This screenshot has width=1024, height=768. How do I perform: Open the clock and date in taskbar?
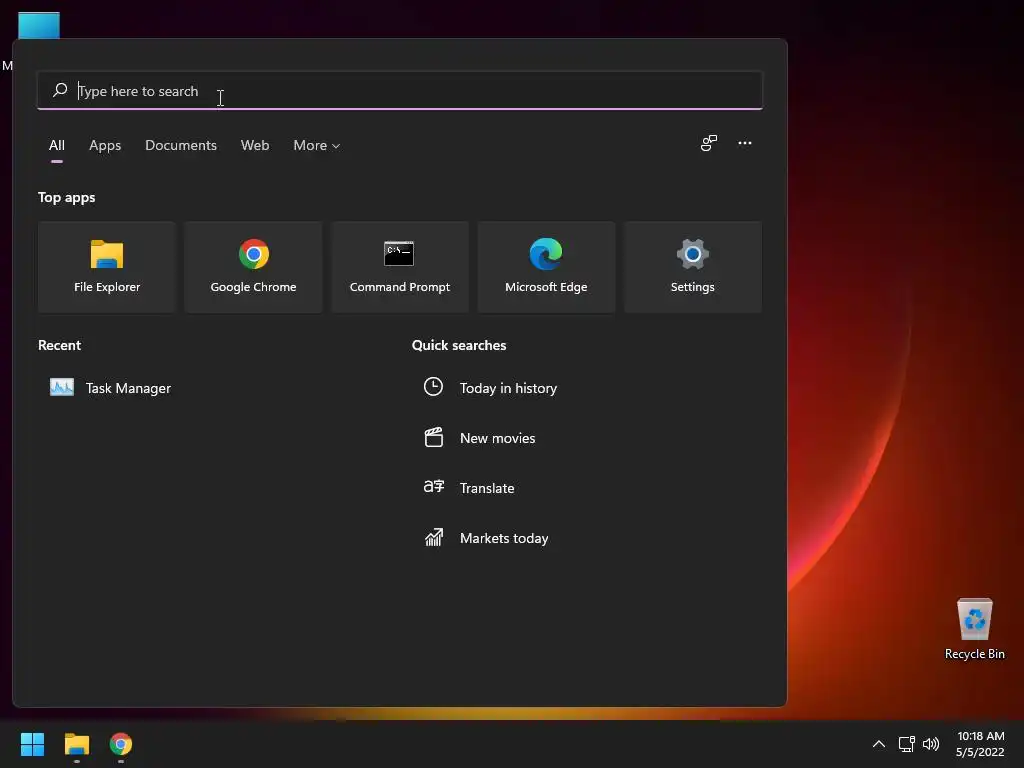click(980, 744)
